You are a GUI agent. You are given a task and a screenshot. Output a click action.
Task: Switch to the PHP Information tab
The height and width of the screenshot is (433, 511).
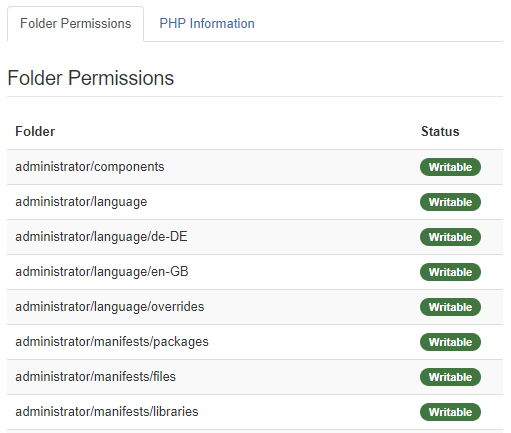207,24
